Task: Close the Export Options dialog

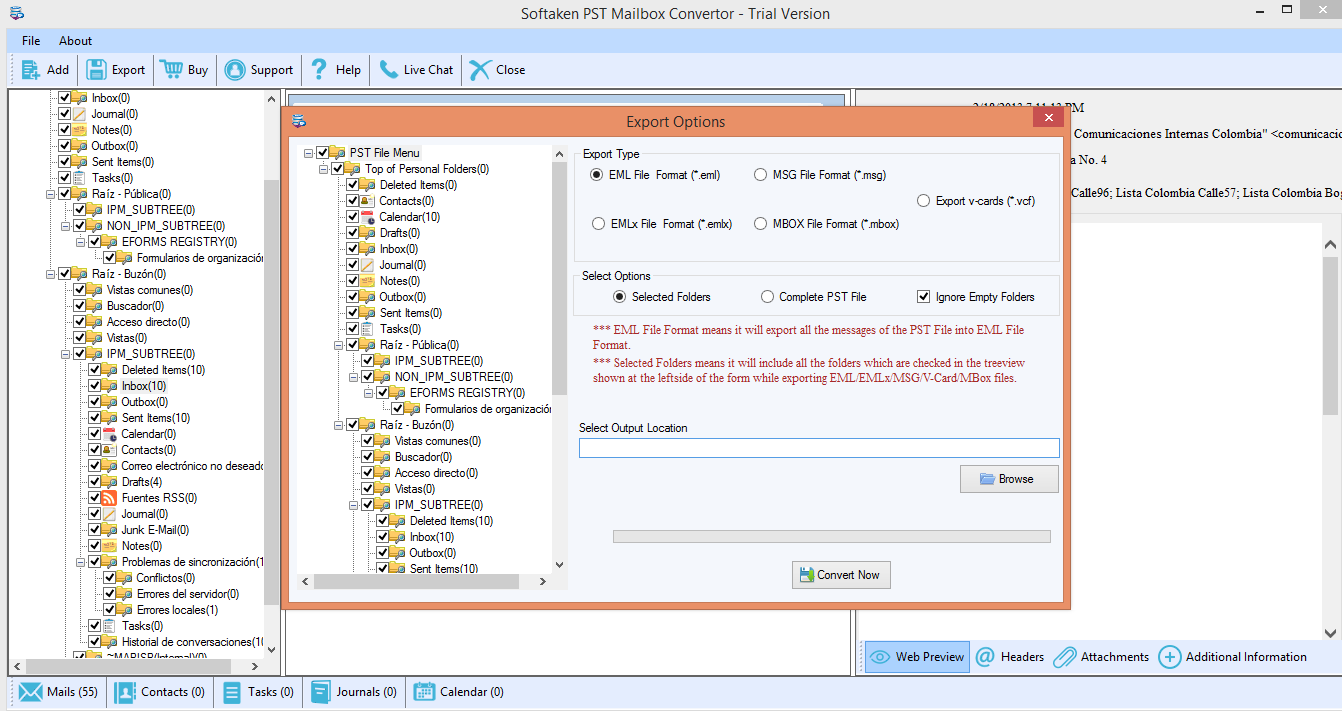Action: tap(1048, 118)
